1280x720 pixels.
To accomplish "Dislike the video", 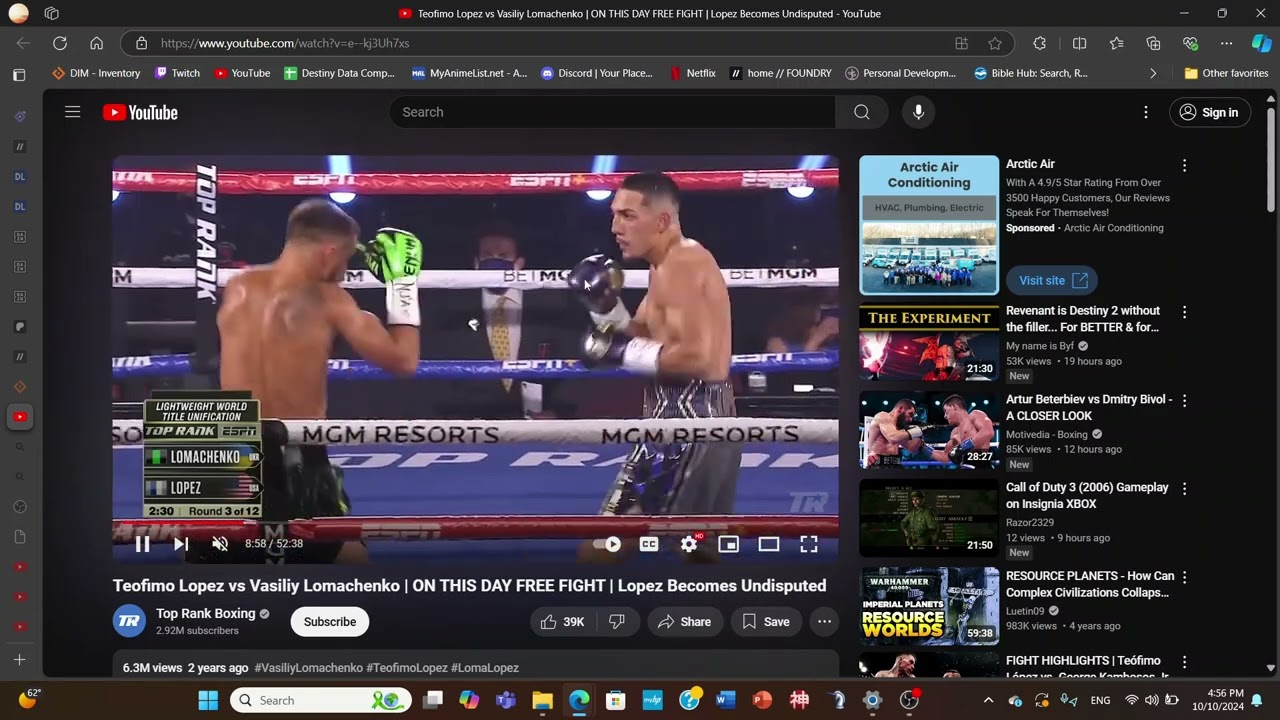I will tap(617, 622).
